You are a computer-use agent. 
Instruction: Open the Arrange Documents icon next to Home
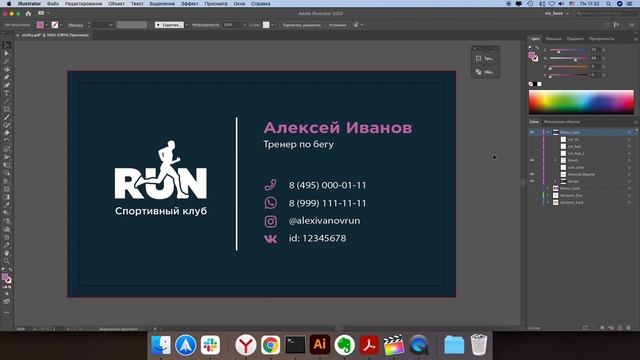point(41,13)
